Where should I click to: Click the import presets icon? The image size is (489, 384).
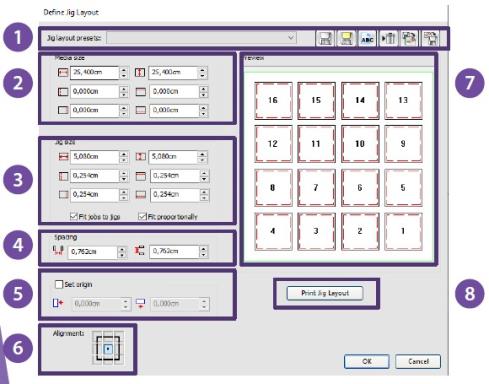click(409, 38)
